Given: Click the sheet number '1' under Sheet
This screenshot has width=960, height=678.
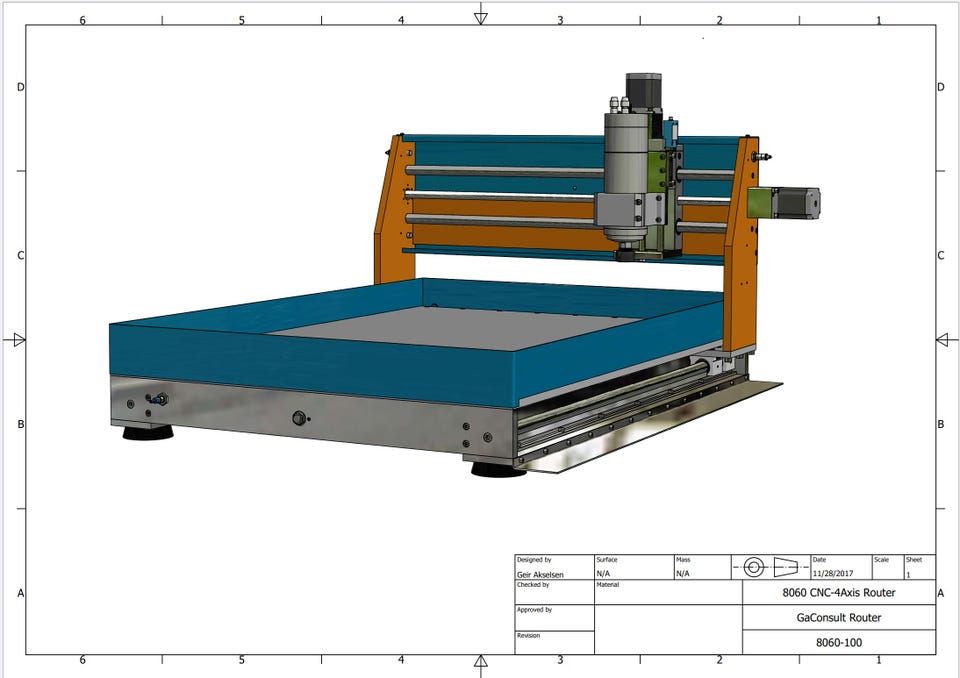Looking at the screenshot, I should pyautogui.click(x=909, y=574).
